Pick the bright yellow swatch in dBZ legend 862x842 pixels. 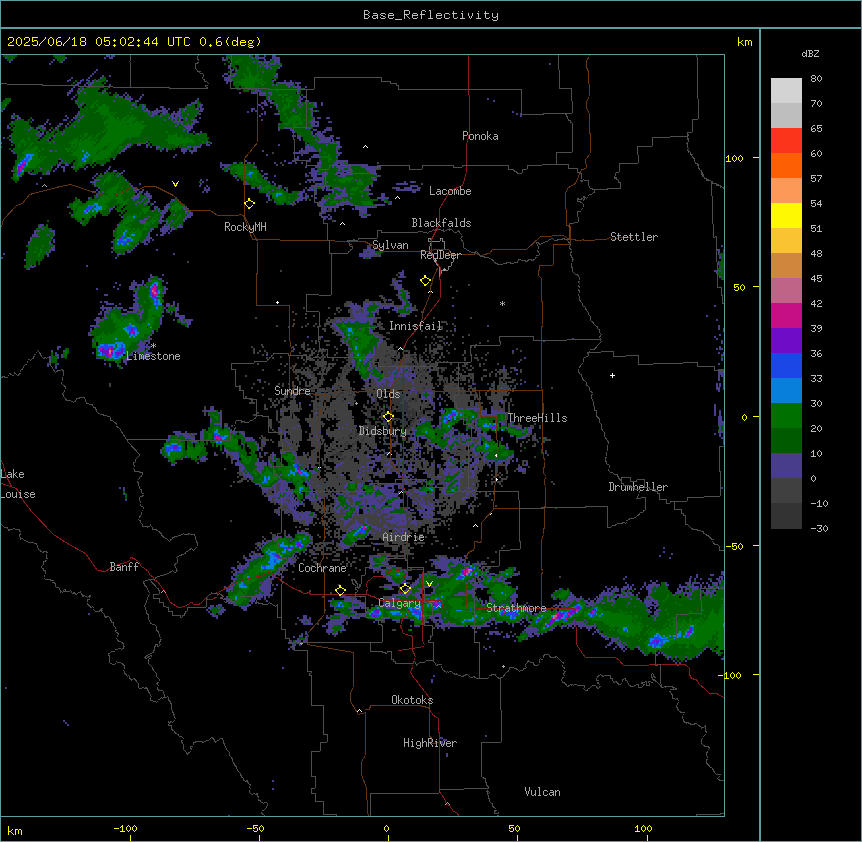tap(786, 215)
